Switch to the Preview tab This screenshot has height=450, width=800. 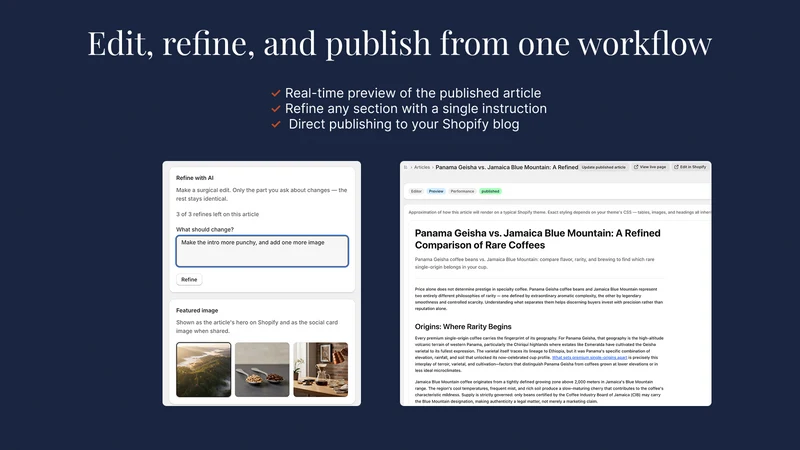click(436, 191)
